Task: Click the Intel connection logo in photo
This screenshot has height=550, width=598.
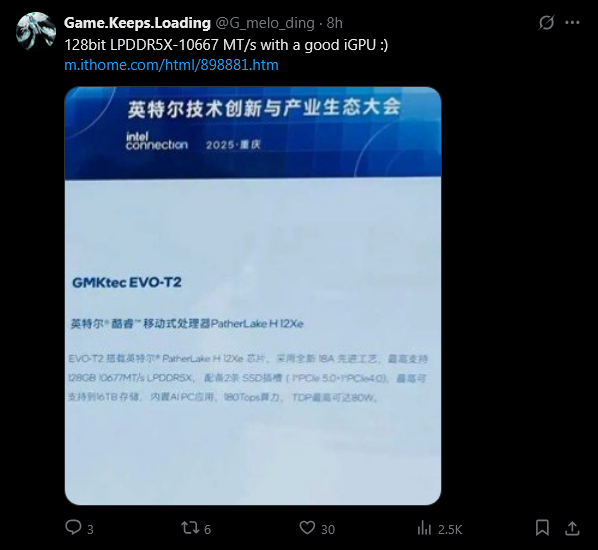Action: 156,141
